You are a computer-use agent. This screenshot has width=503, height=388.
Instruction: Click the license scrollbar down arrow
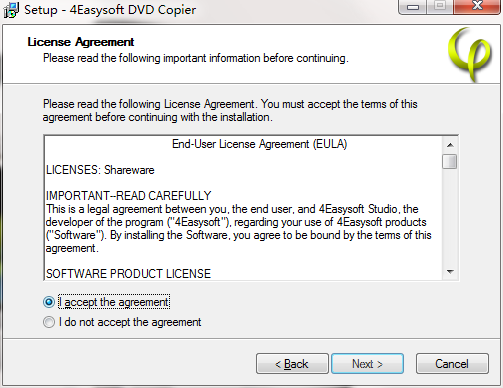click(450, 272)
